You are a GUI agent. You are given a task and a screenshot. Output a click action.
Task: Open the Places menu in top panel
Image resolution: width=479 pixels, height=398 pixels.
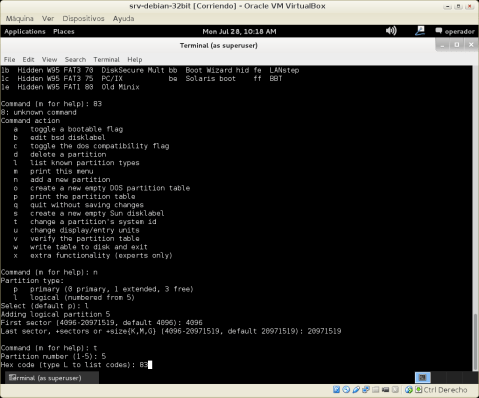coord(64,31)
